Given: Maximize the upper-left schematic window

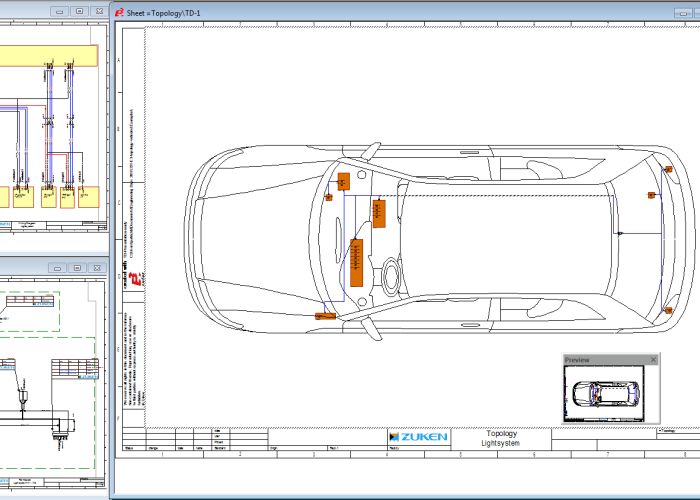Looking at the screenshot, I should pyautogui.click(x=78, y=10).
